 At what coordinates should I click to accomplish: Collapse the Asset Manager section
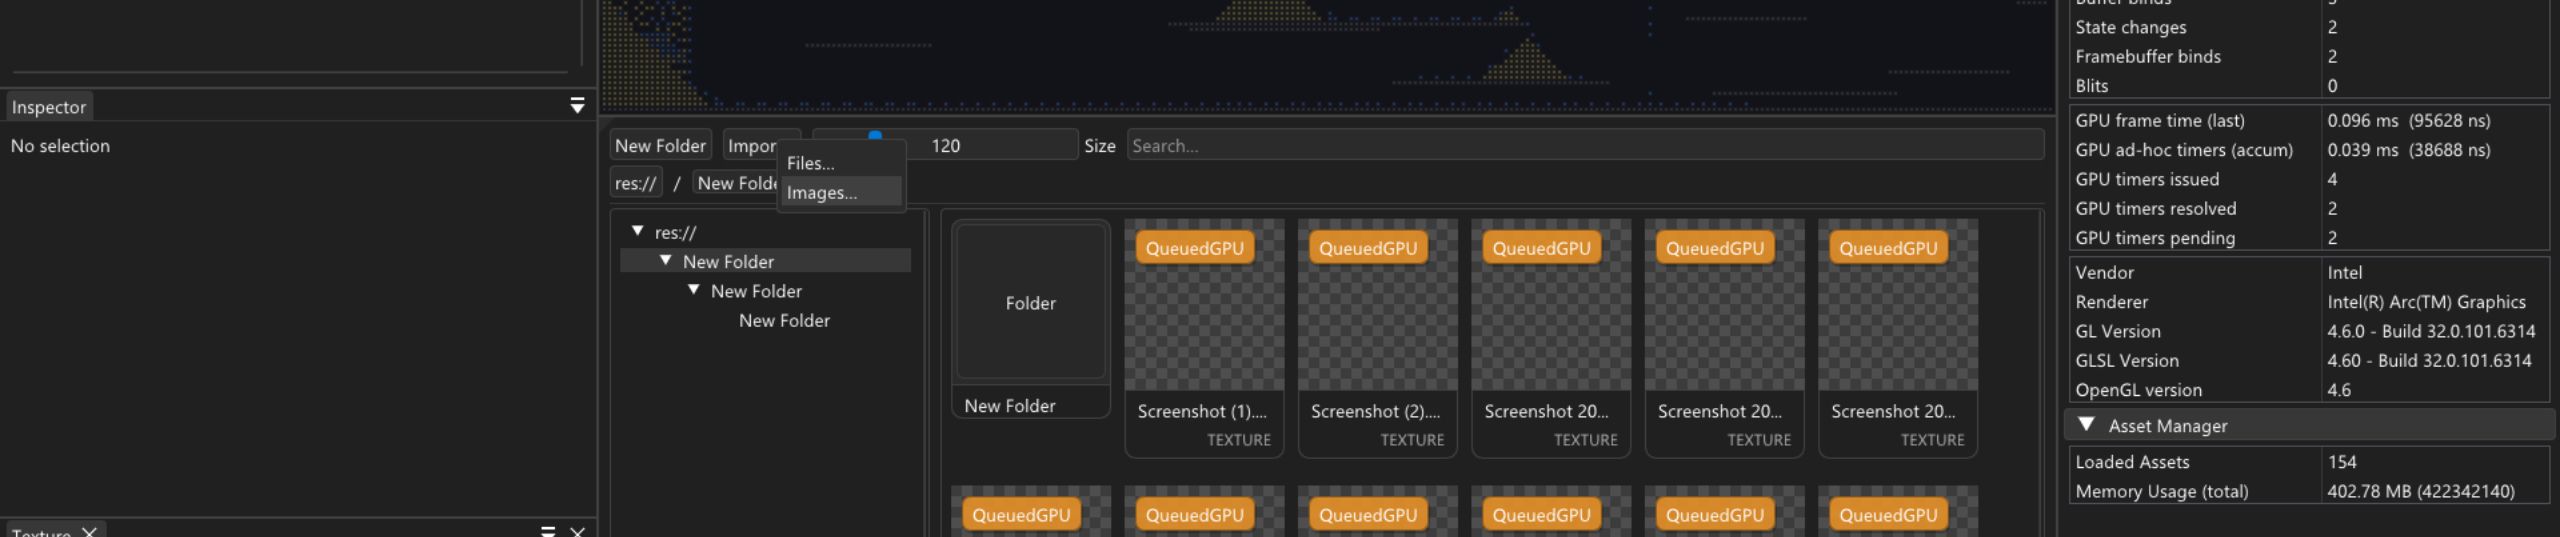(2086, 425)
